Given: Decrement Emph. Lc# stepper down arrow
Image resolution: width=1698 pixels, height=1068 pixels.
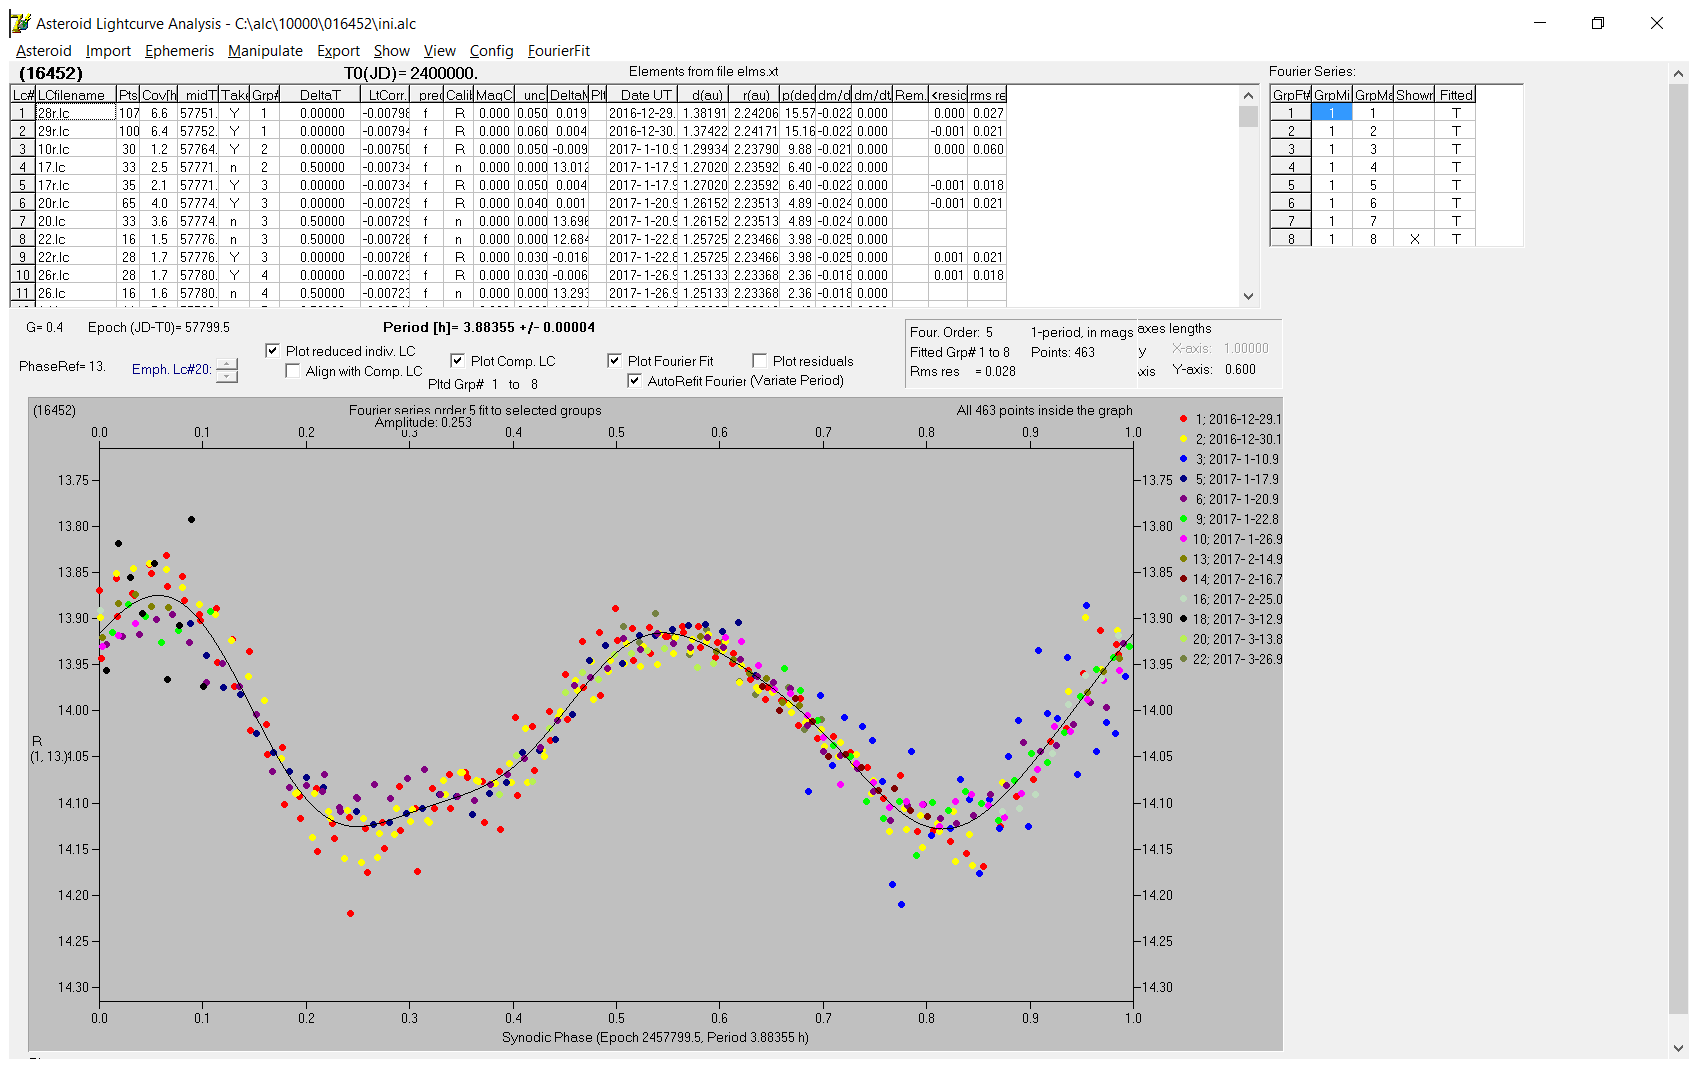Looking at the screenshot, I should pyautogui.click(x=227, y=376).
